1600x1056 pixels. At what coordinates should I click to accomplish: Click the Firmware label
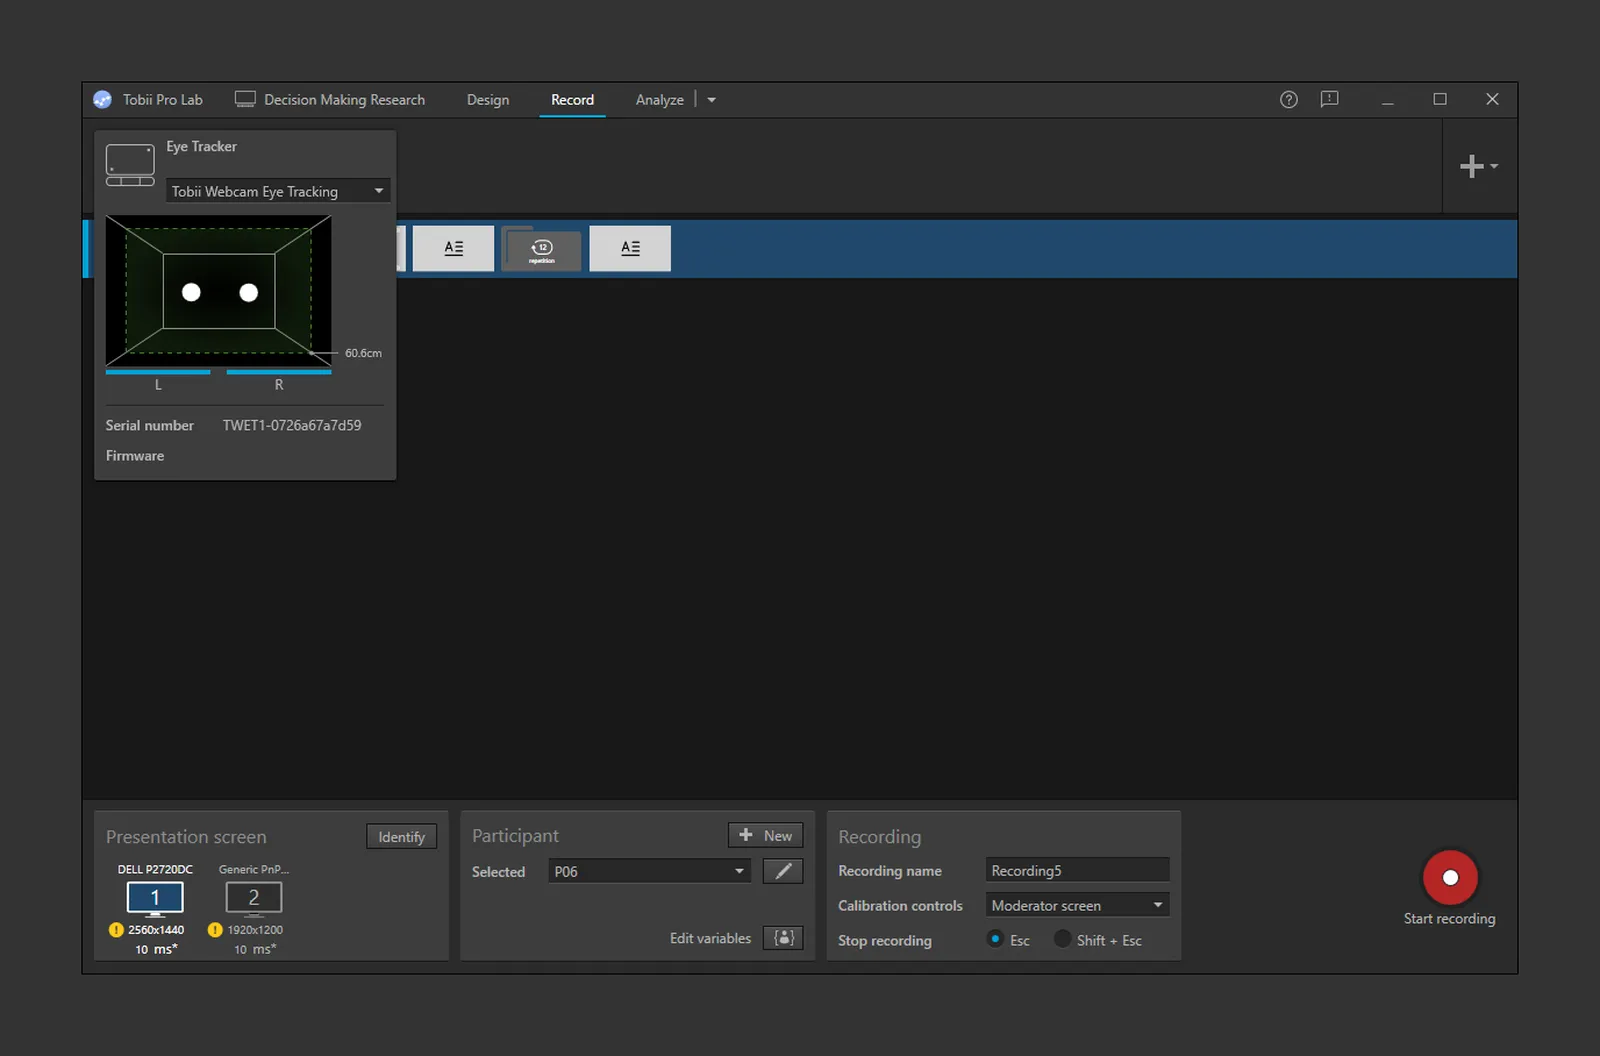click(135, 456)
